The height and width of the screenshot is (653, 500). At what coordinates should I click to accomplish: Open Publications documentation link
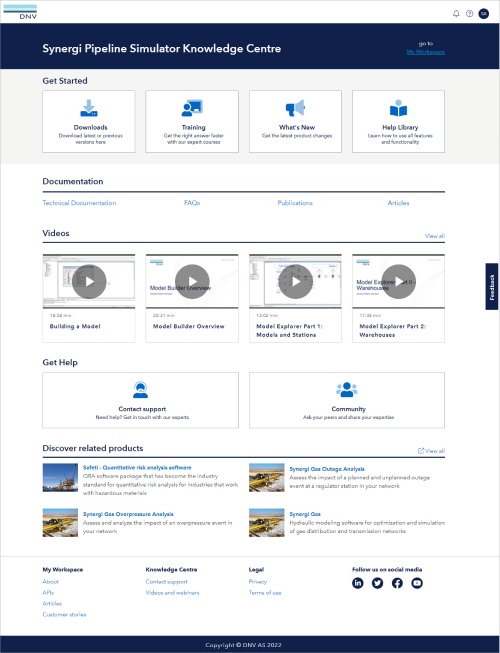(x=295, y=203)
